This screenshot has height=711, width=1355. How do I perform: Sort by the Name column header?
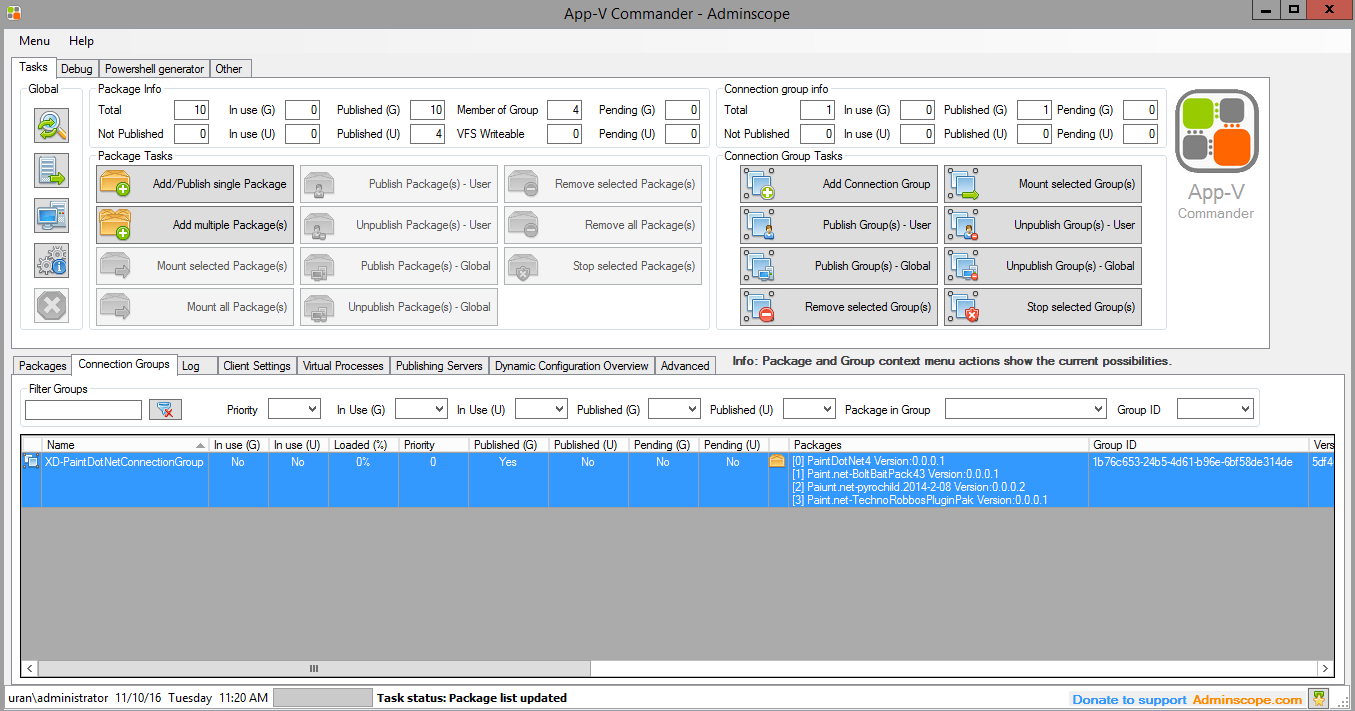click(x=125, y=445)
